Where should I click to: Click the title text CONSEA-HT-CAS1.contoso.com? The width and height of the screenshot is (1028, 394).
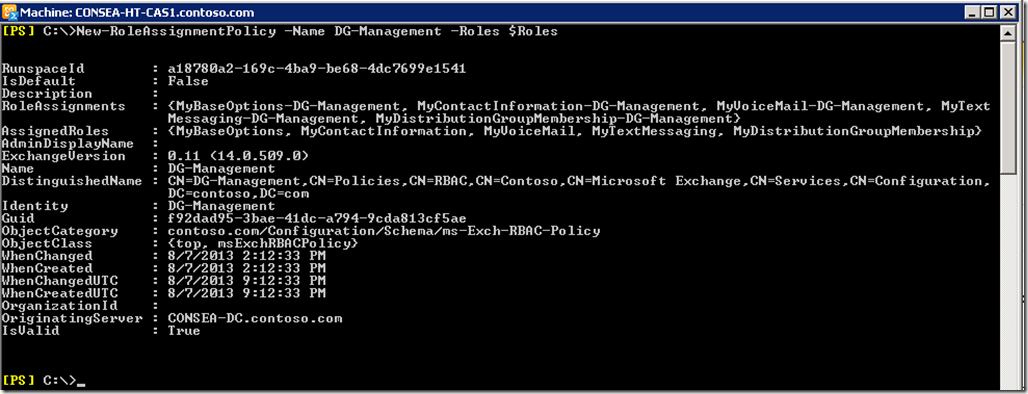pos(165,12)
